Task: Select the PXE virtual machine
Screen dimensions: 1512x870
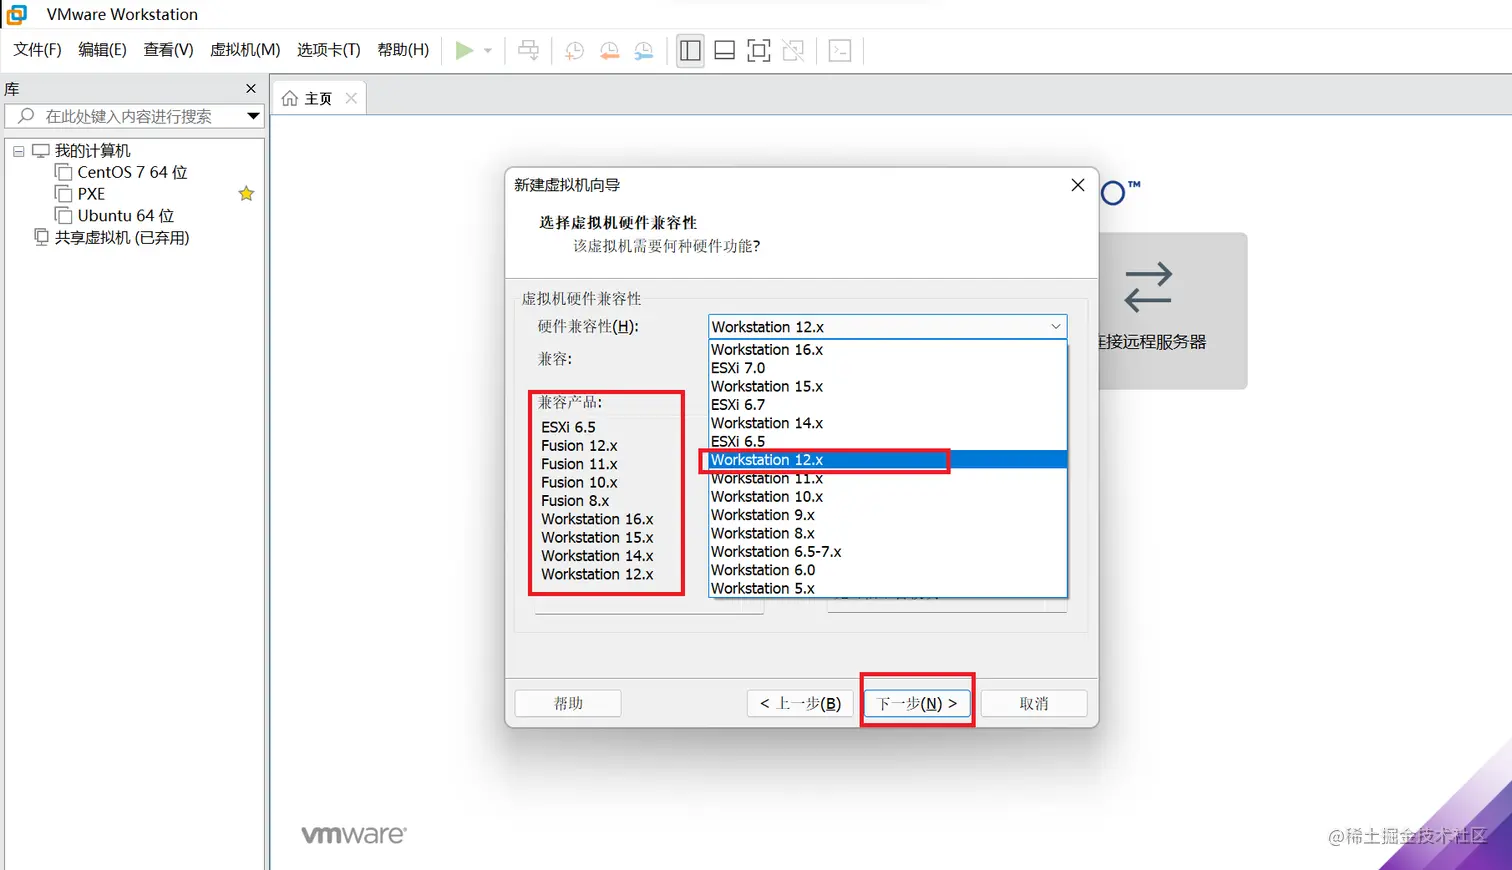Action: coord(91,194)
